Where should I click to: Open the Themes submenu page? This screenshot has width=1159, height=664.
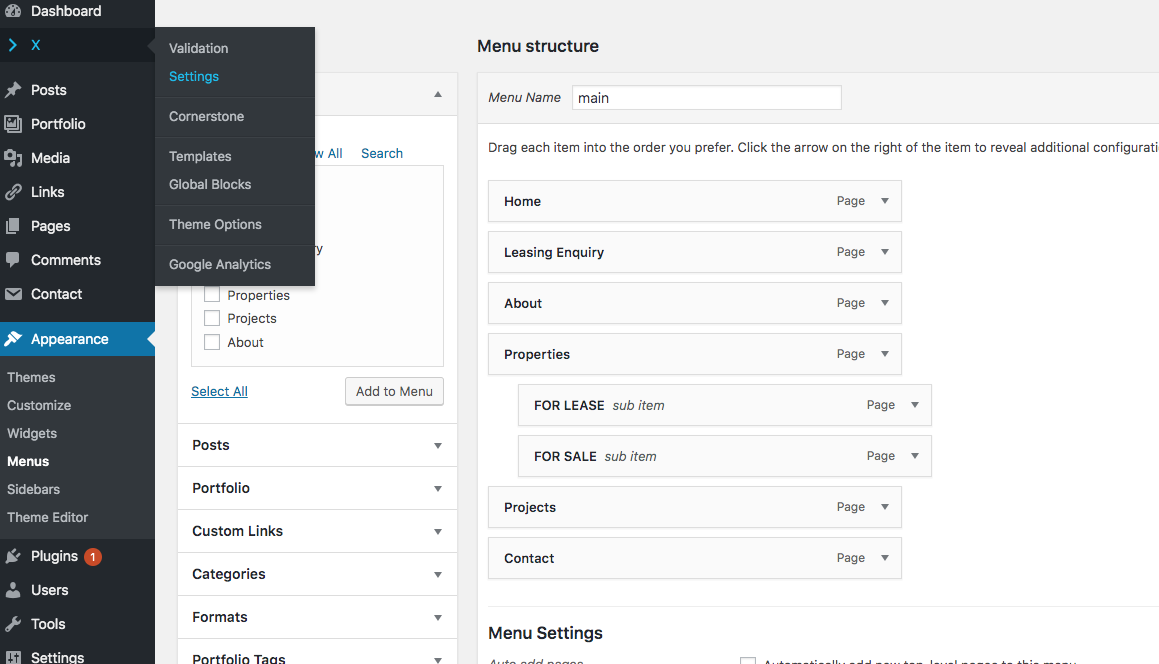click(x=31, y=377)
